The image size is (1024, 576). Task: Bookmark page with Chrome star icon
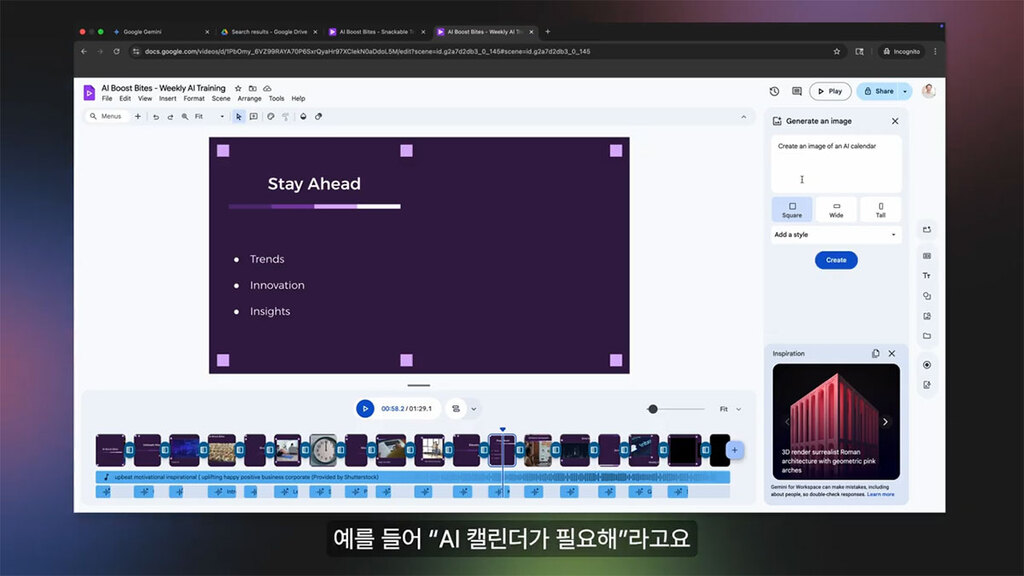pyautogui.click(x=837, y=52)
